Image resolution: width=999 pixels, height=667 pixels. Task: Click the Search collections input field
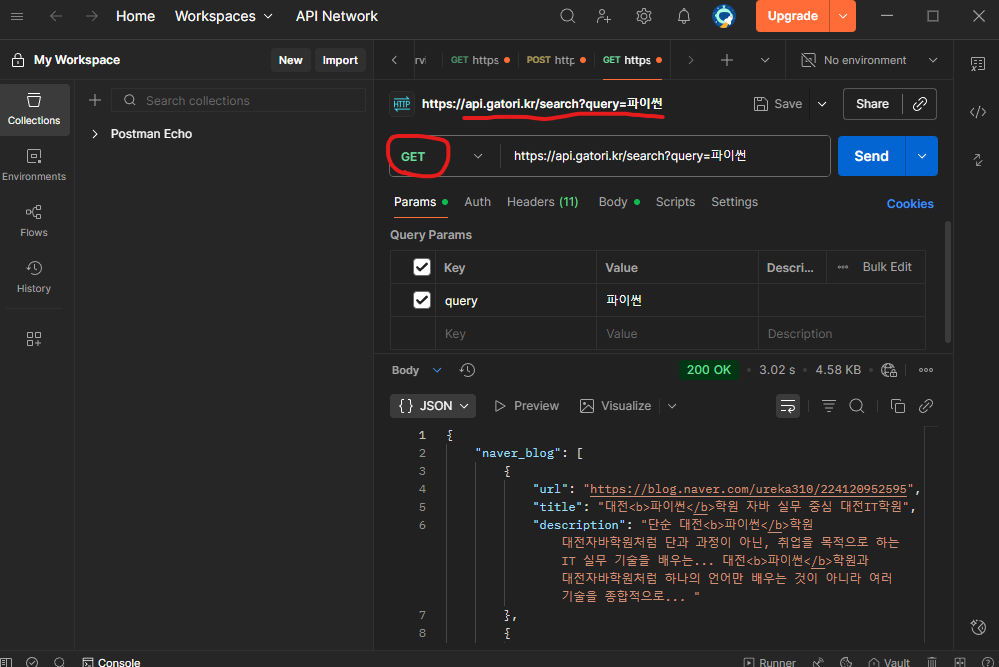click(240, 100)
